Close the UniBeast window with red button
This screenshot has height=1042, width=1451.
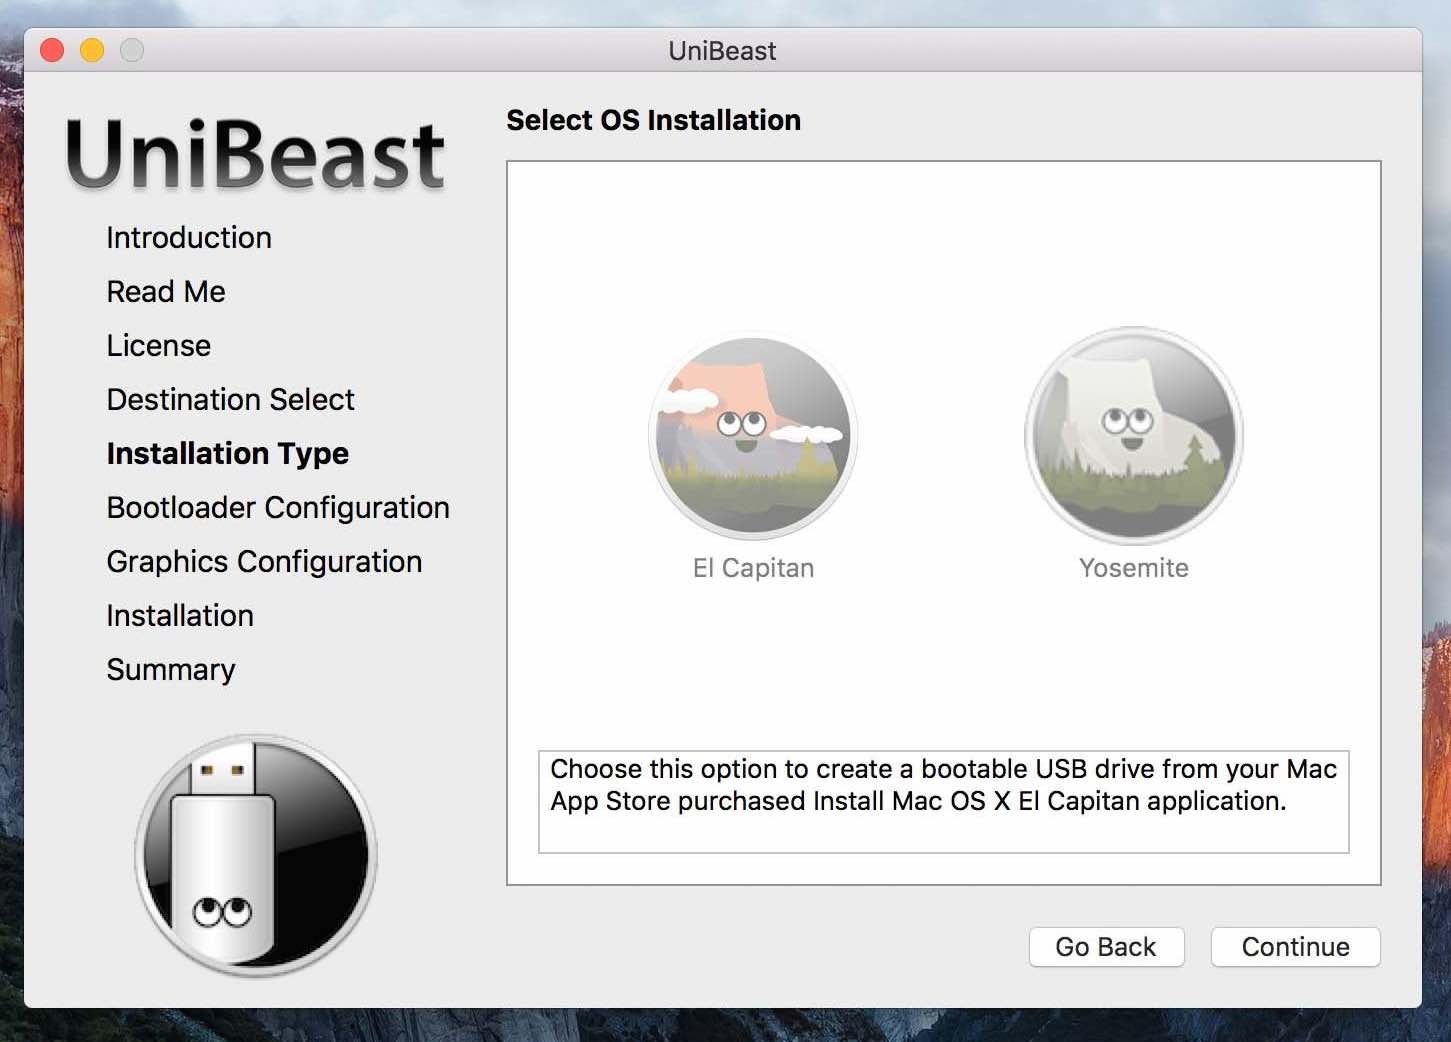click(x=52, y=50)
